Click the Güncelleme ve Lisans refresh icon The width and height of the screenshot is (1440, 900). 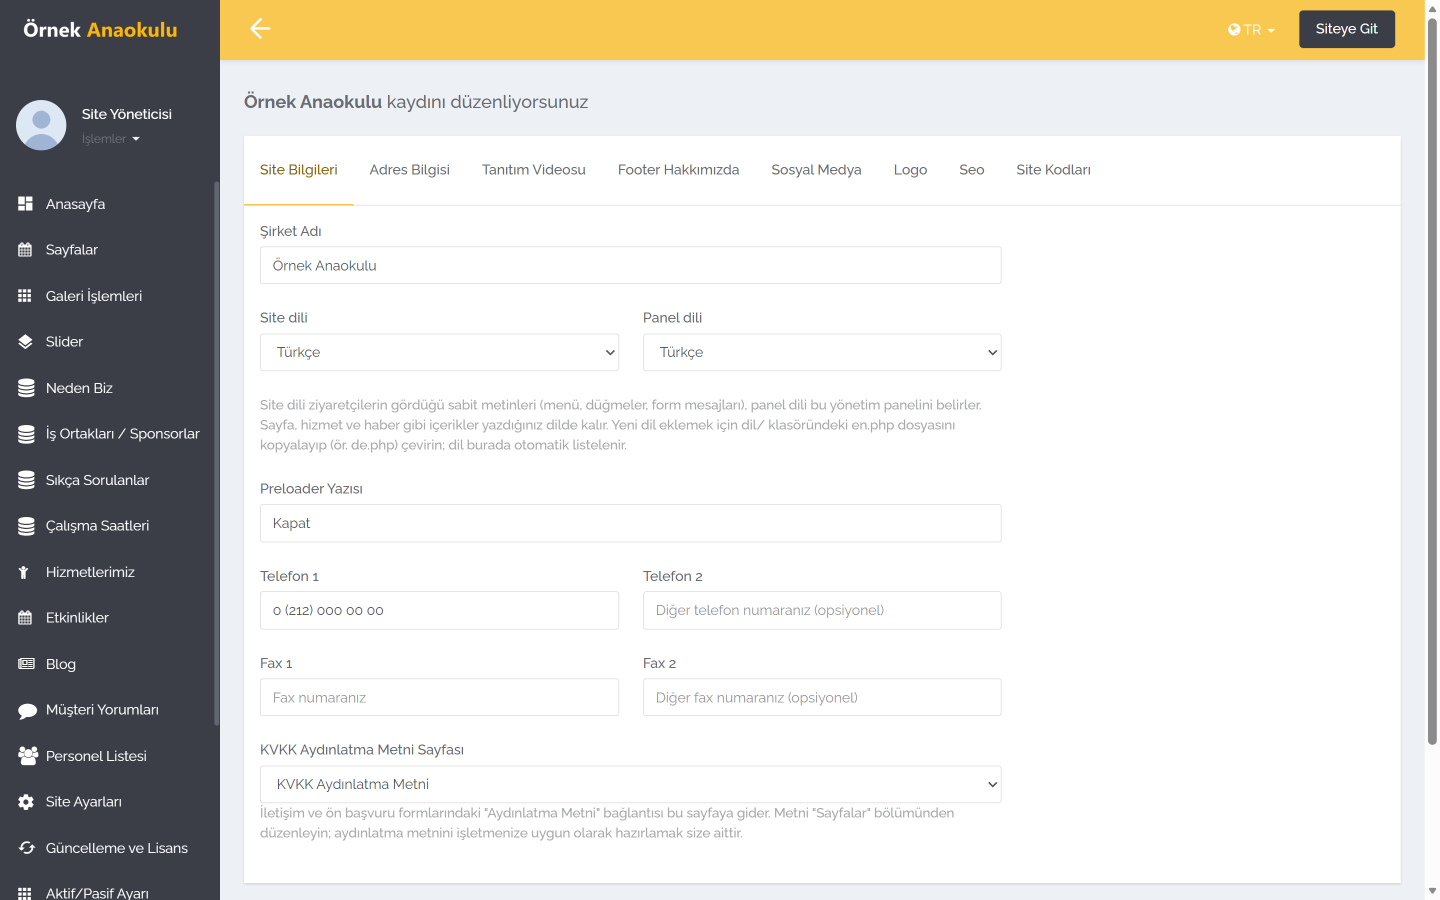click(x=26, y=848)
